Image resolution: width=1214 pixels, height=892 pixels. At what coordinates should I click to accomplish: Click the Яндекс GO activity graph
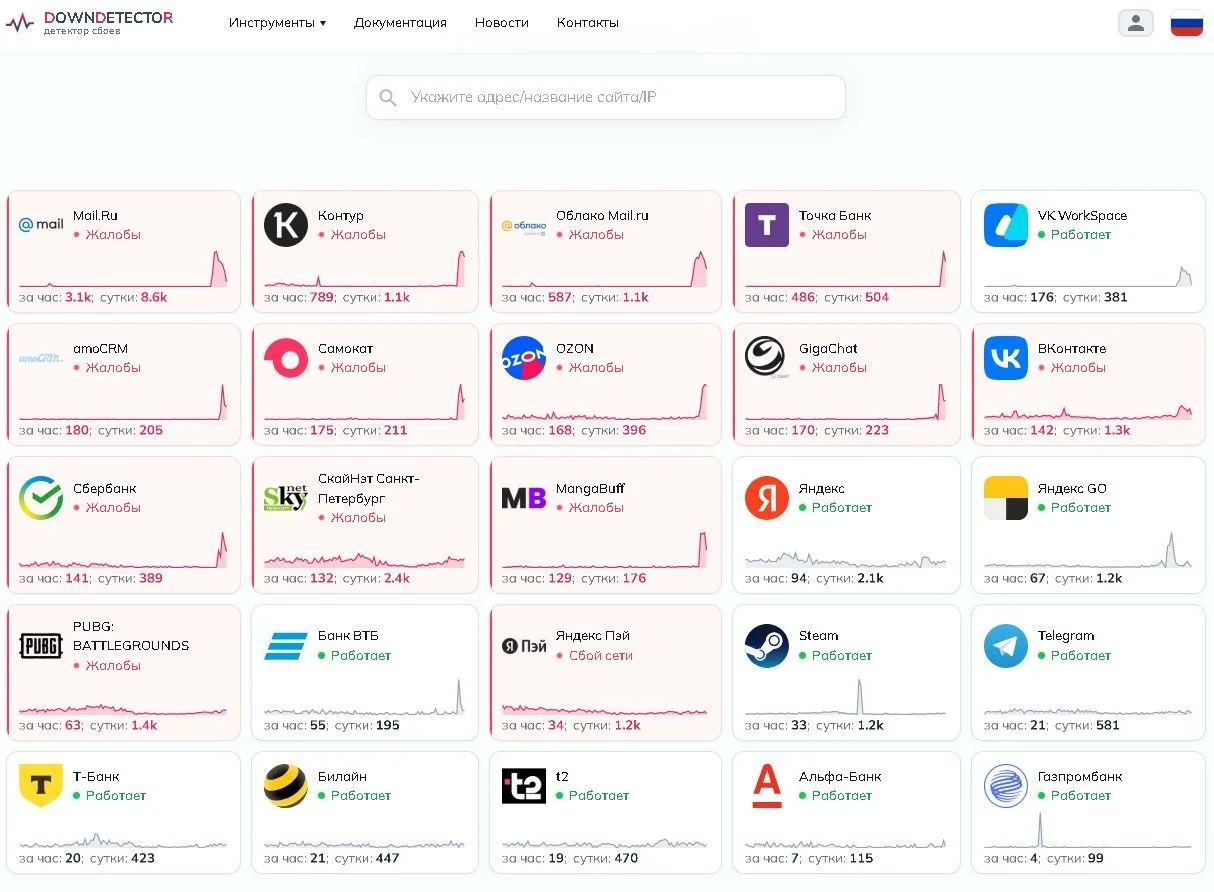1088,548
